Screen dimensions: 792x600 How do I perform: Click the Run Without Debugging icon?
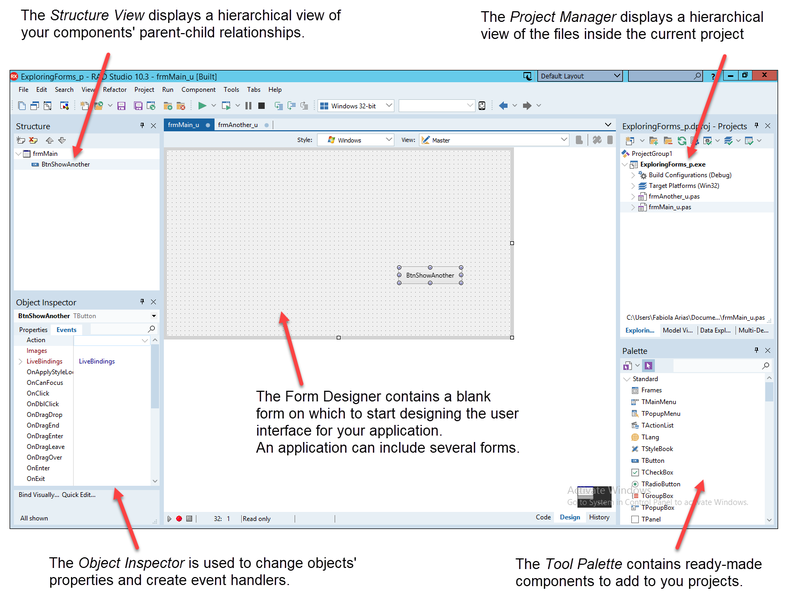226,106
